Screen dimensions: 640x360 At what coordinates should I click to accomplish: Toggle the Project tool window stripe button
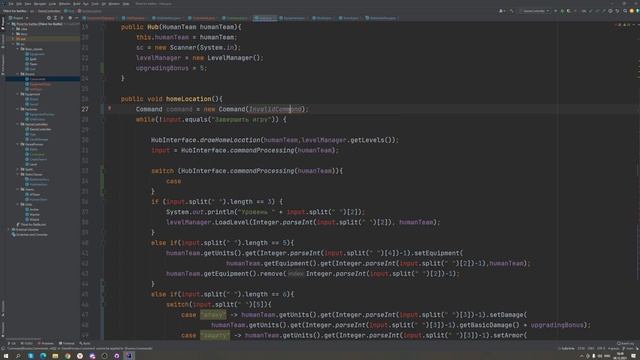[3, 23]
